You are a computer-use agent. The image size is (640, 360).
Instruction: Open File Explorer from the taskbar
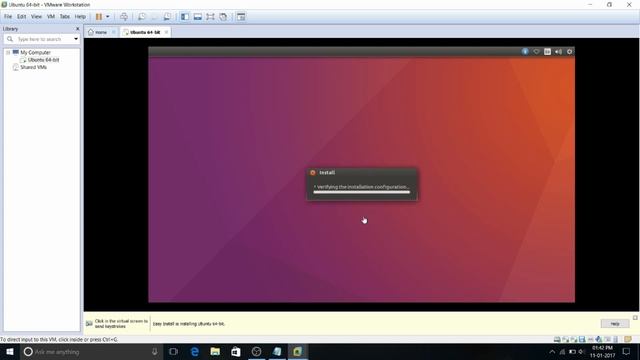215,352
